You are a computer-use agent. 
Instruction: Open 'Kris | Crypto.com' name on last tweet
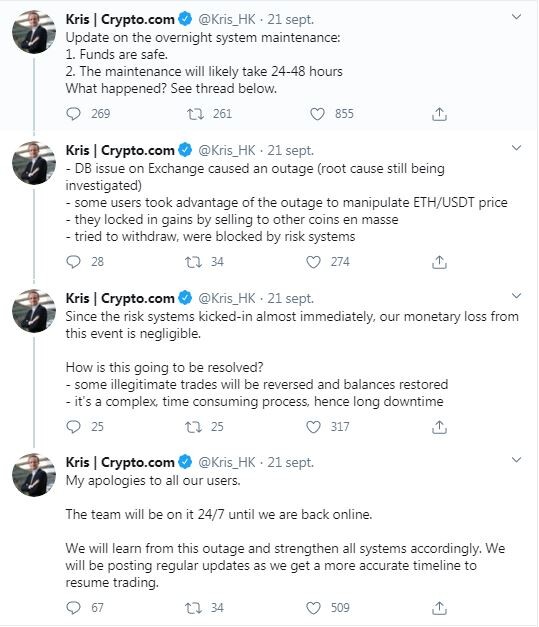pos(120,462)
